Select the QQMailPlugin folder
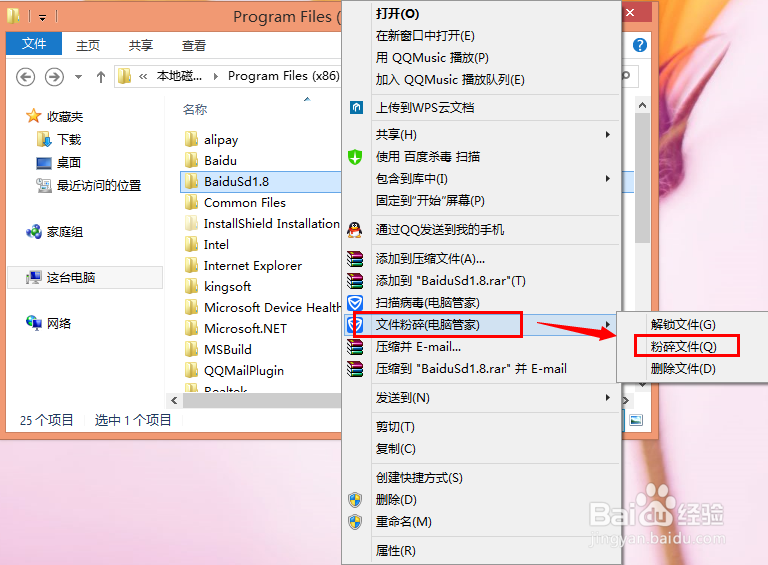This screenshot has width=768, height=565. [x=244, y=371]
